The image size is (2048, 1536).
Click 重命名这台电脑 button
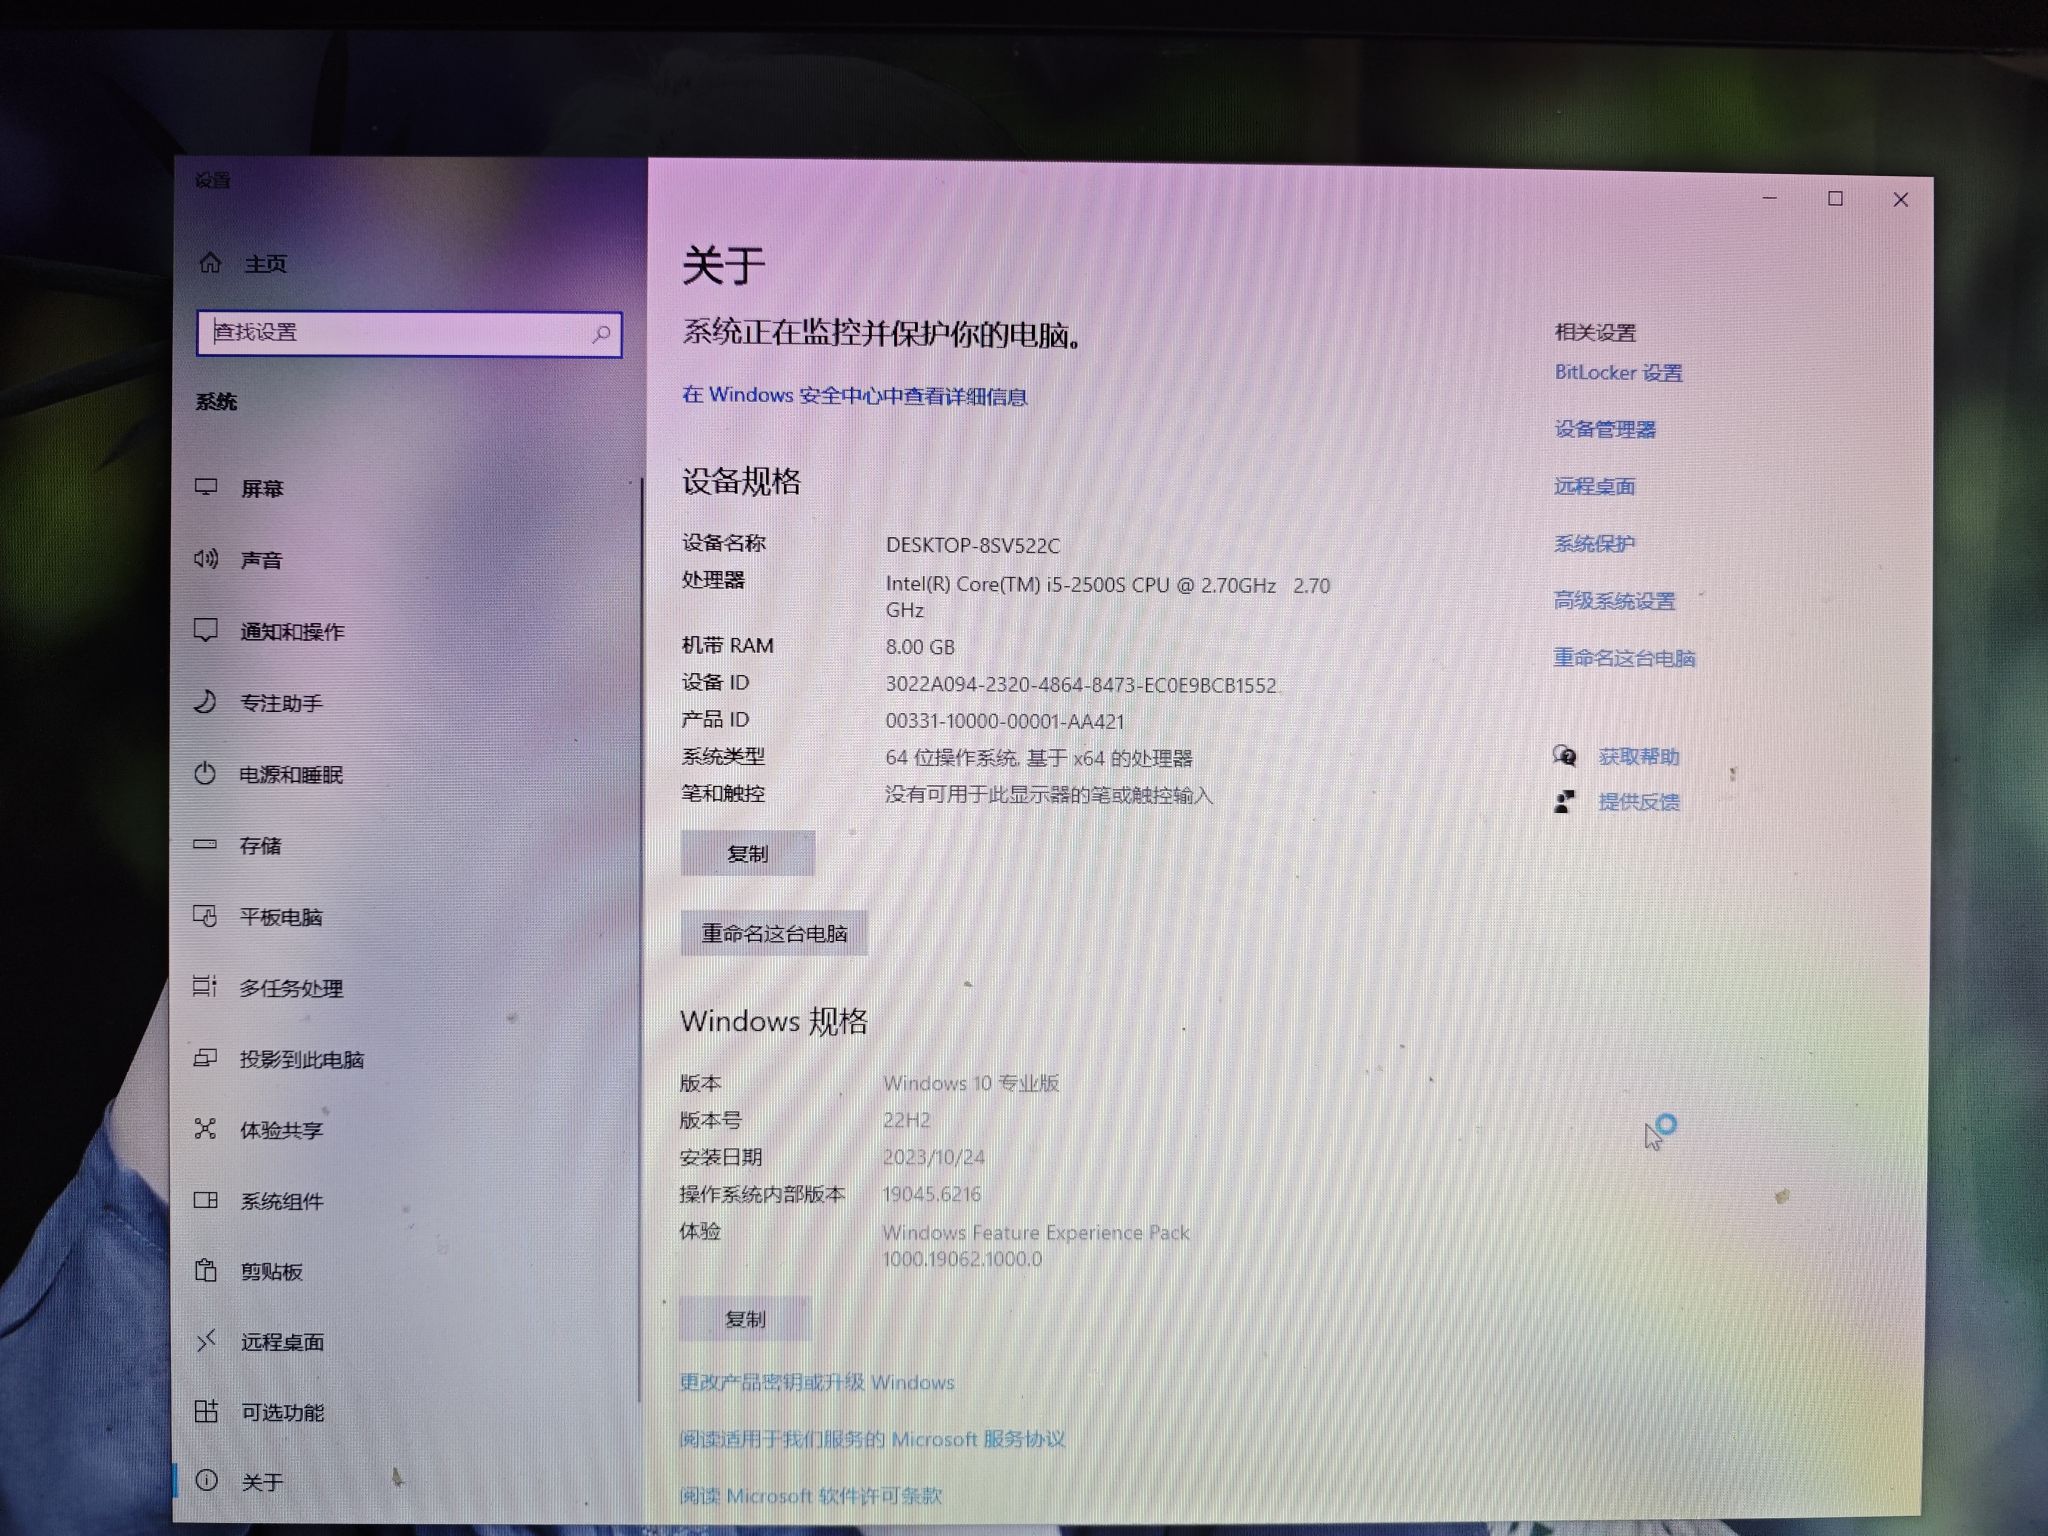tap(774, 933)
